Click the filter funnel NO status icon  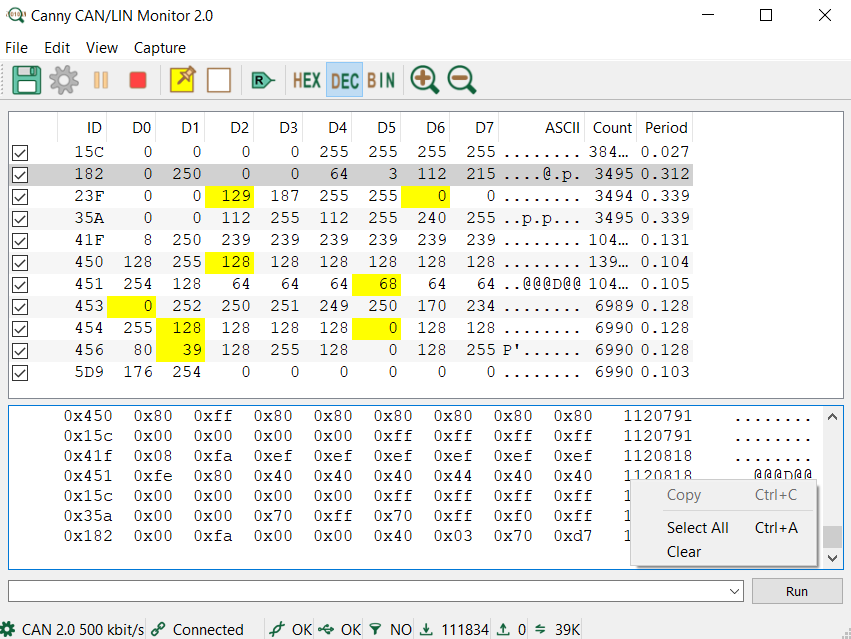pyautogui.click(x=375, y=629)
